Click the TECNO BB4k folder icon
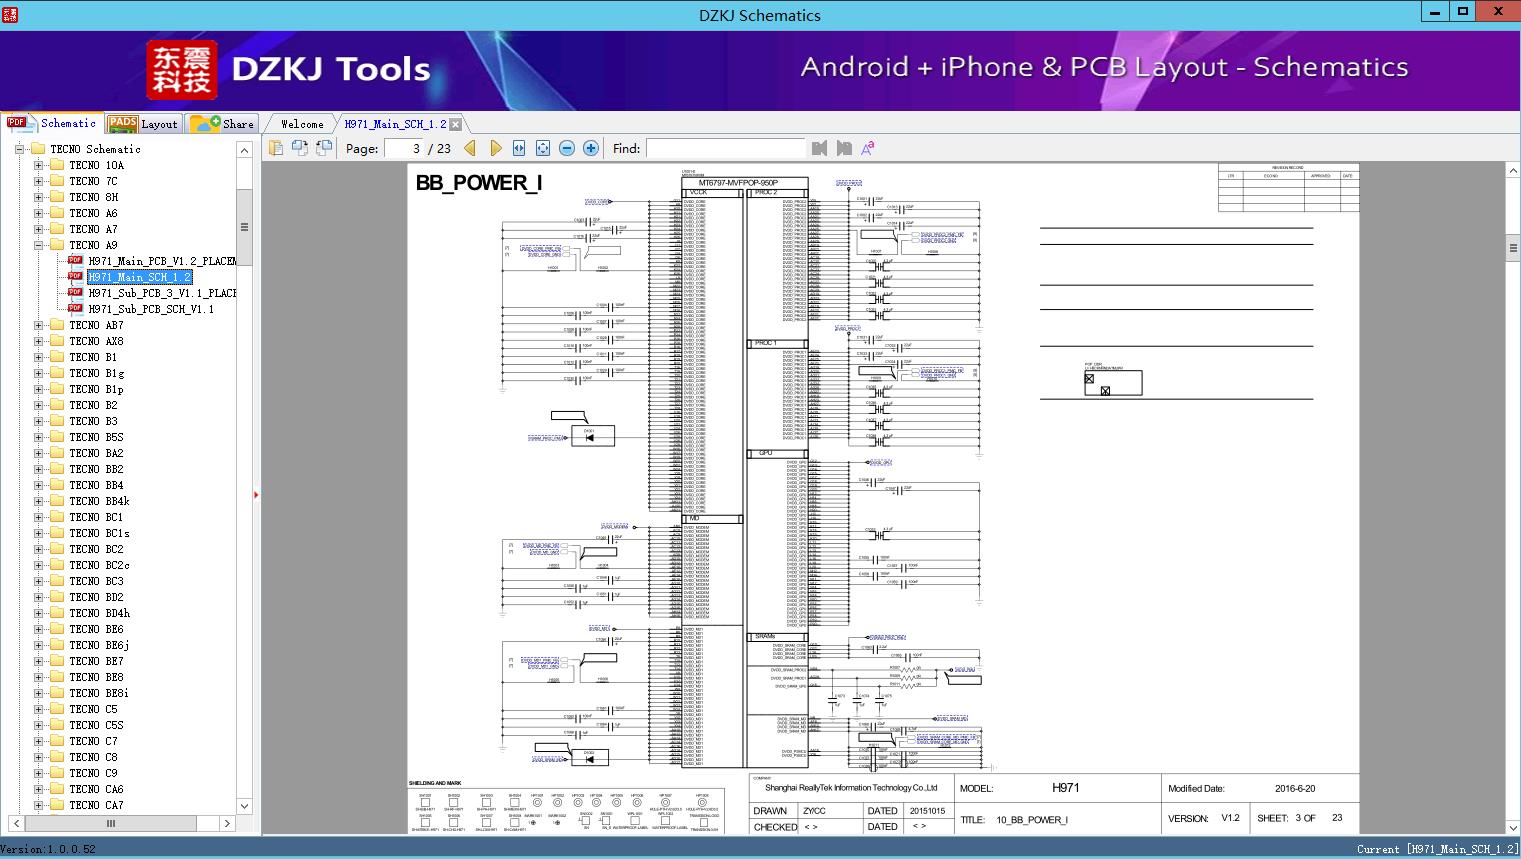This screenshot has height=859, width=1521. (x=57, y=501)
